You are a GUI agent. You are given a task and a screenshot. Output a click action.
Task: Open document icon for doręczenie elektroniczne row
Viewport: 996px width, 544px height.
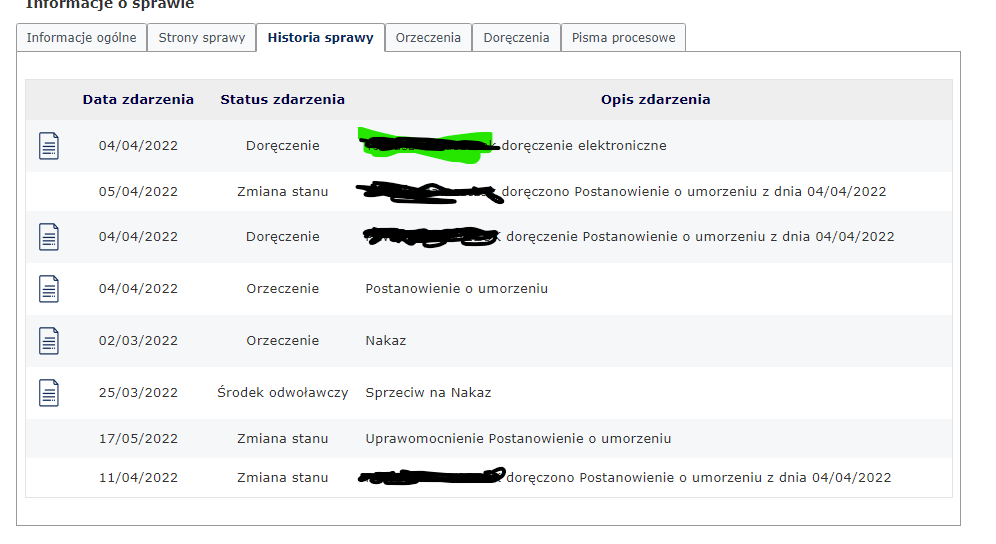49,146
